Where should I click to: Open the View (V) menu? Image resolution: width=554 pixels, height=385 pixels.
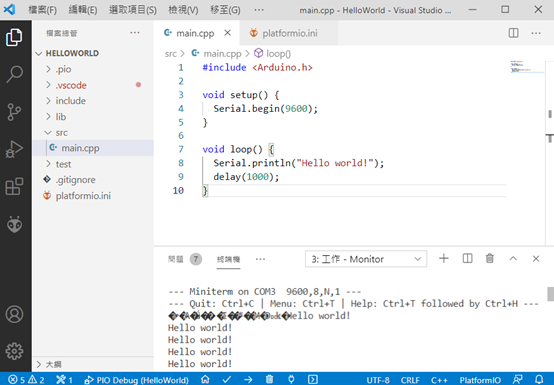click(x=183, y=10)
